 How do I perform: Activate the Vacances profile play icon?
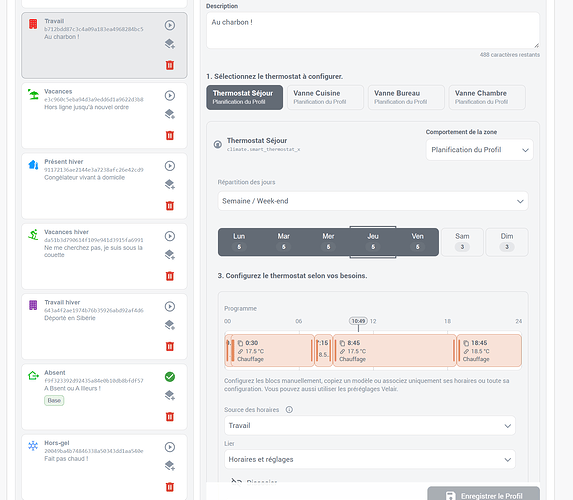pos(170,95)
